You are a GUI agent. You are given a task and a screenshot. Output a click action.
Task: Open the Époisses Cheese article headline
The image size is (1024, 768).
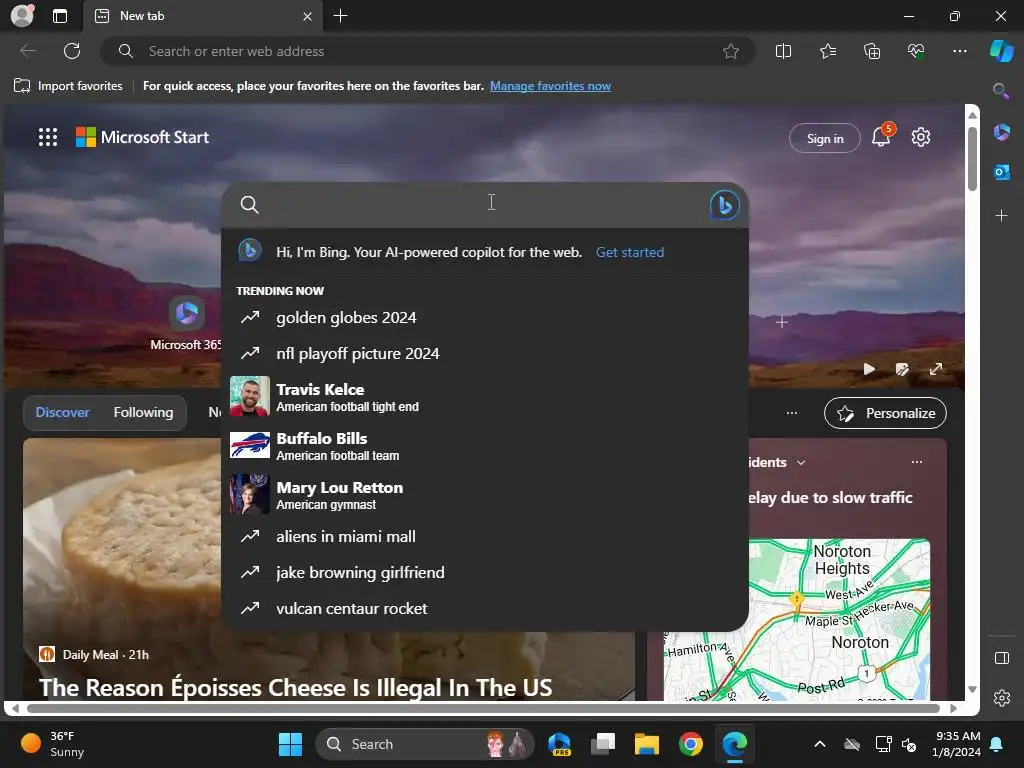click(295, 688)
